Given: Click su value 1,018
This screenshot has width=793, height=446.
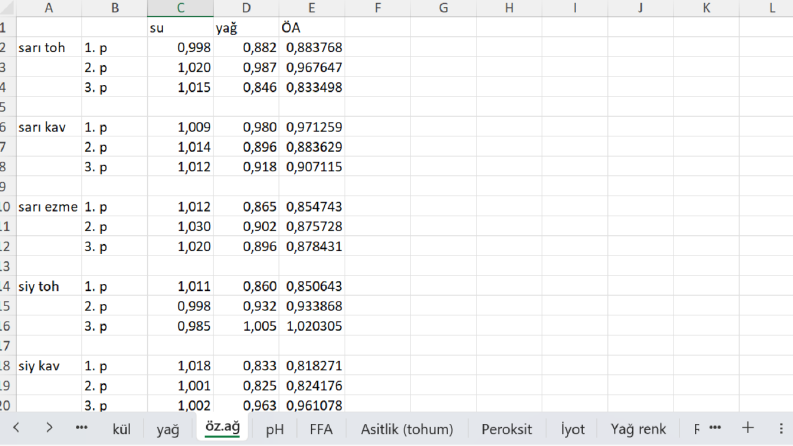Looking at the screenshot, I should [181, 366].
